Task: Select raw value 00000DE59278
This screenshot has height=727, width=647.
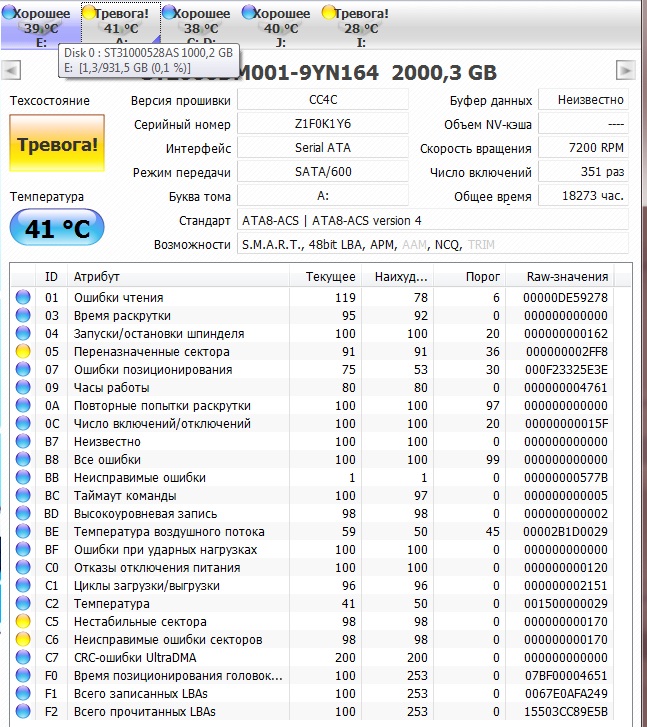Action: 565,298
